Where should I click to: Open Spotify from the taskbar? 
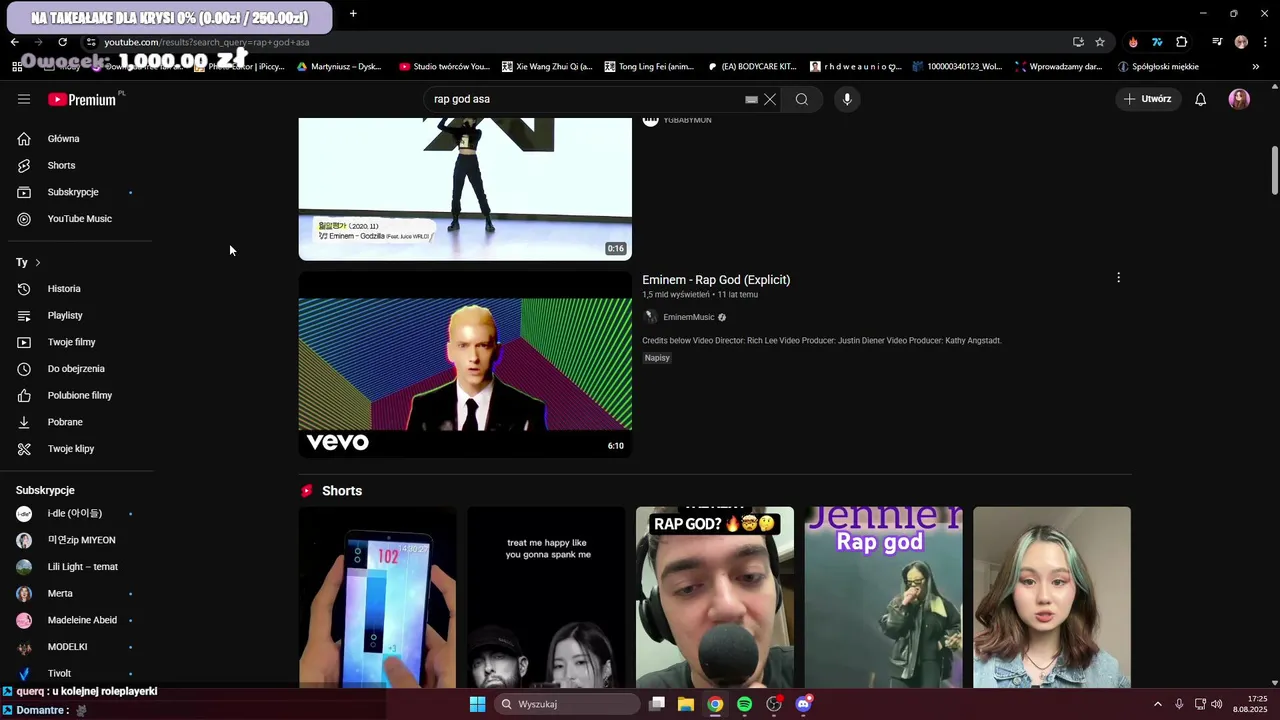(744, 704)
